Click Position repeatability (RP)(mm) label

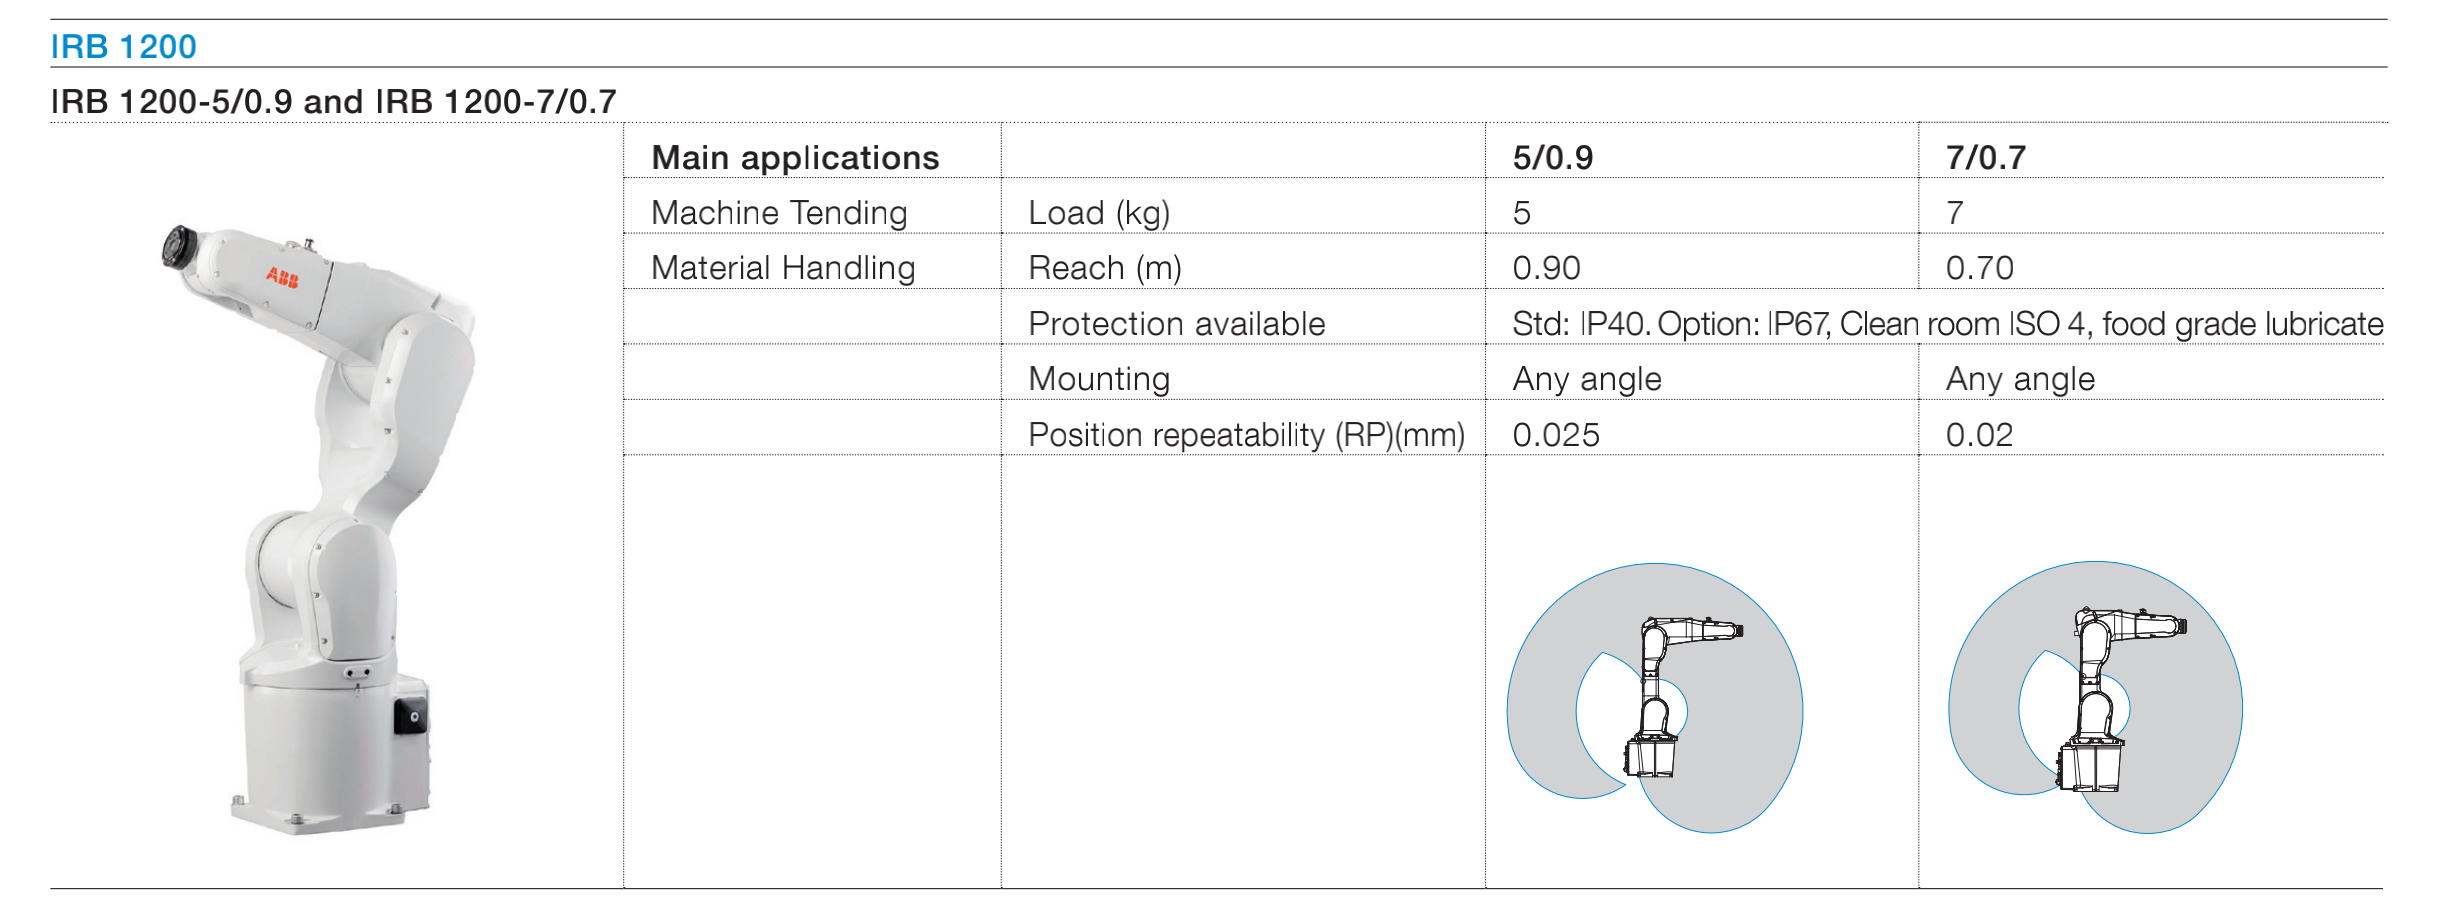tap(1246, 435)
